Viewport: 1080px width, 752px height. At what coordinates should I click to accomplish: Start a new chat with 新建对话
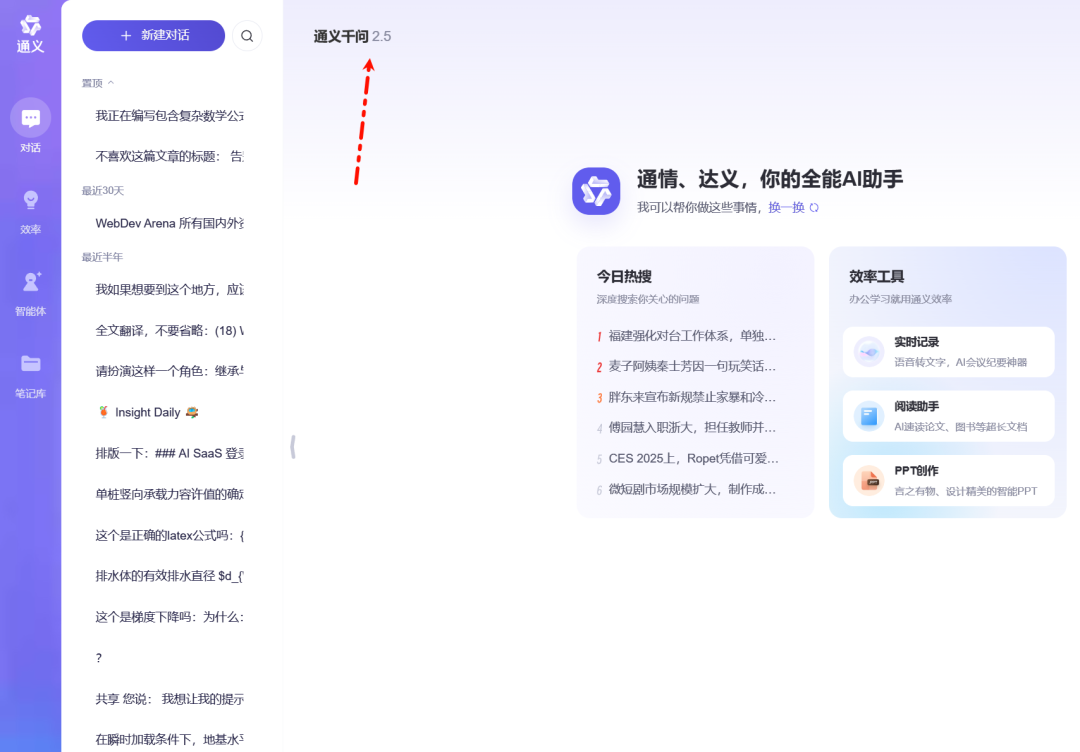pyautogui.click(x=154, y=36)
